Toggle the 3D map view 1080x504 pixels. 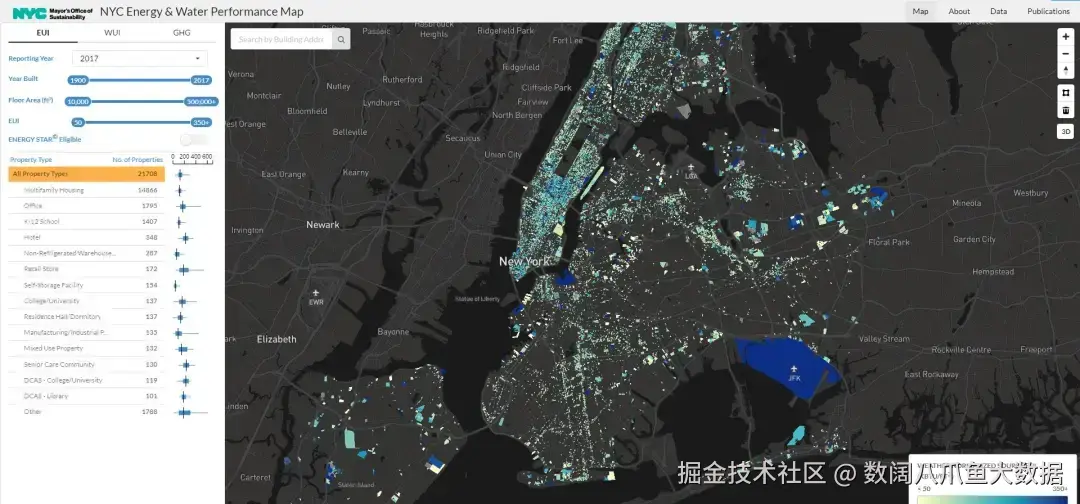click(x=1066, y=132)
